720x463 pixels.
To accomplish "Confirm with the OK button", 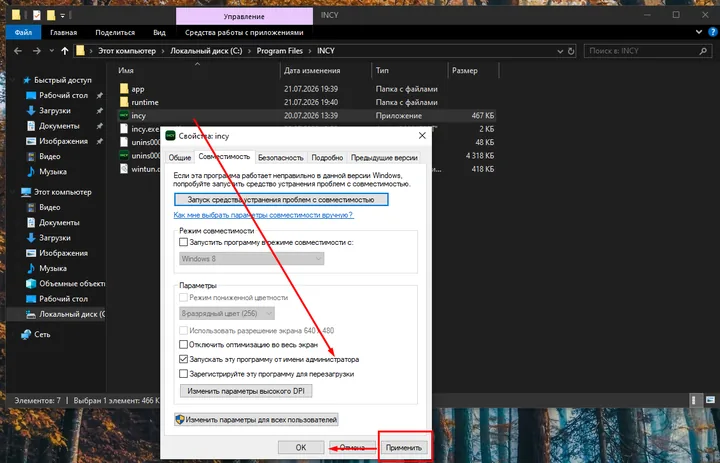I will 301,447.
